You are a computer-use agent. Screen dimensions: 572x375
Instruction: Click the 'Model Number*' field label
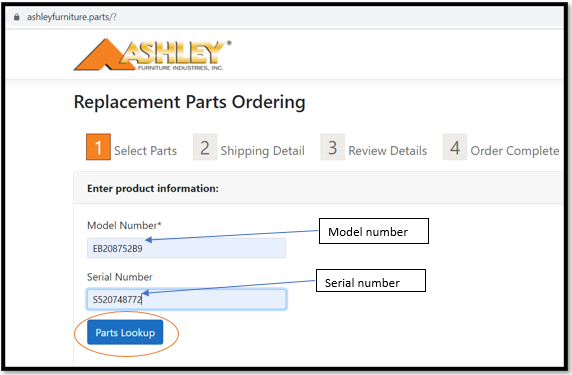(124, 225)
